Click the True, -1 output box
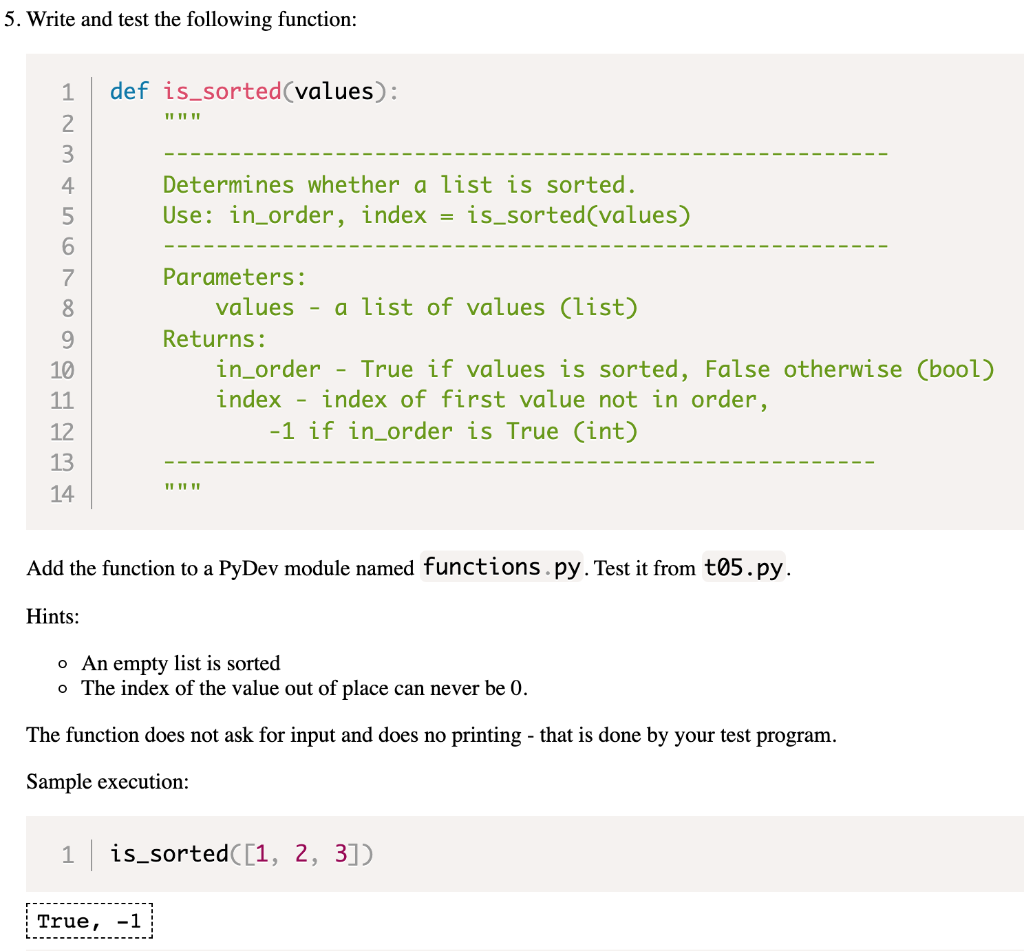The image size is (1024, 951). 88,920
